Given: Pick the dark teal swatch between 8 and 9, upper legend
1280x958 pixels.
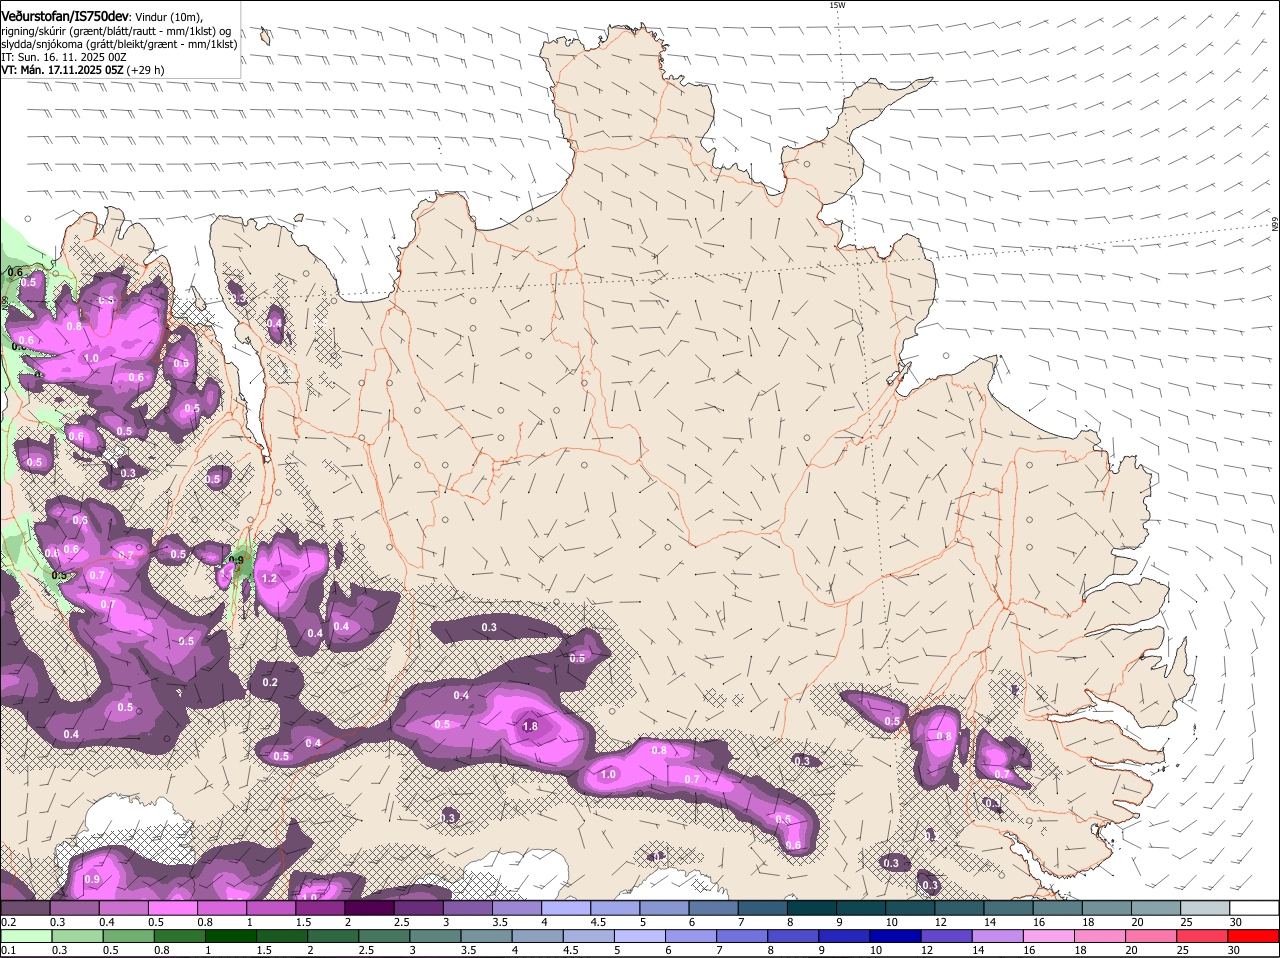Looking at the screenshot, I should [x=813, y=908].
